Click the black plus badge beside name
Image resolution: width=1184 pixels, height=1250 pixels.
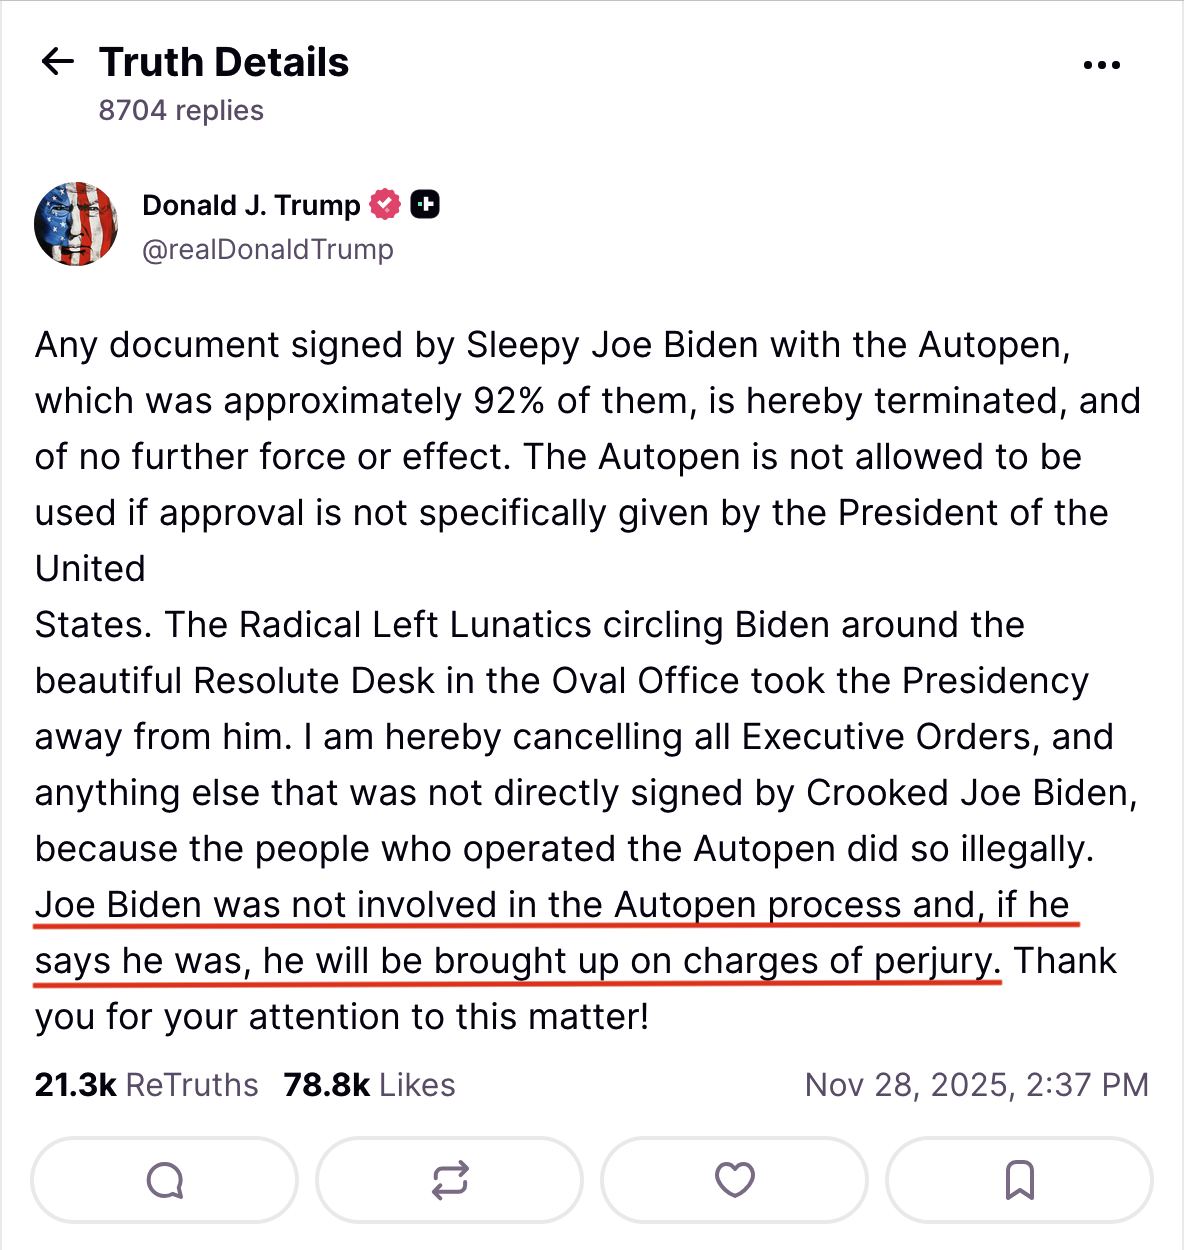click(x=425, y=205)
